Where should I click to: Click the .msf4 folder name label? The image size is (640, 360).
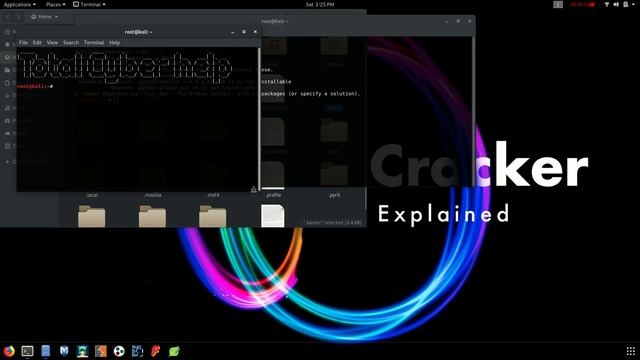pyautogui.click(x=213, y=195)
